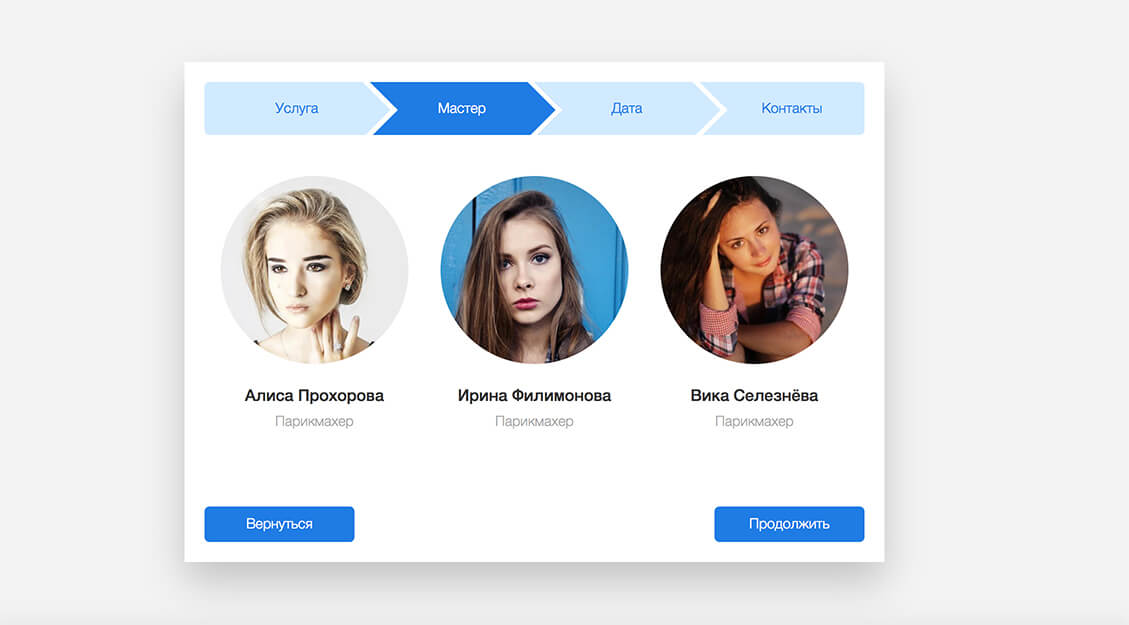Viewport: 1129px width, 625px height.
Task: Continue with the Продолжить button
Action: click(x=789, y=524)
